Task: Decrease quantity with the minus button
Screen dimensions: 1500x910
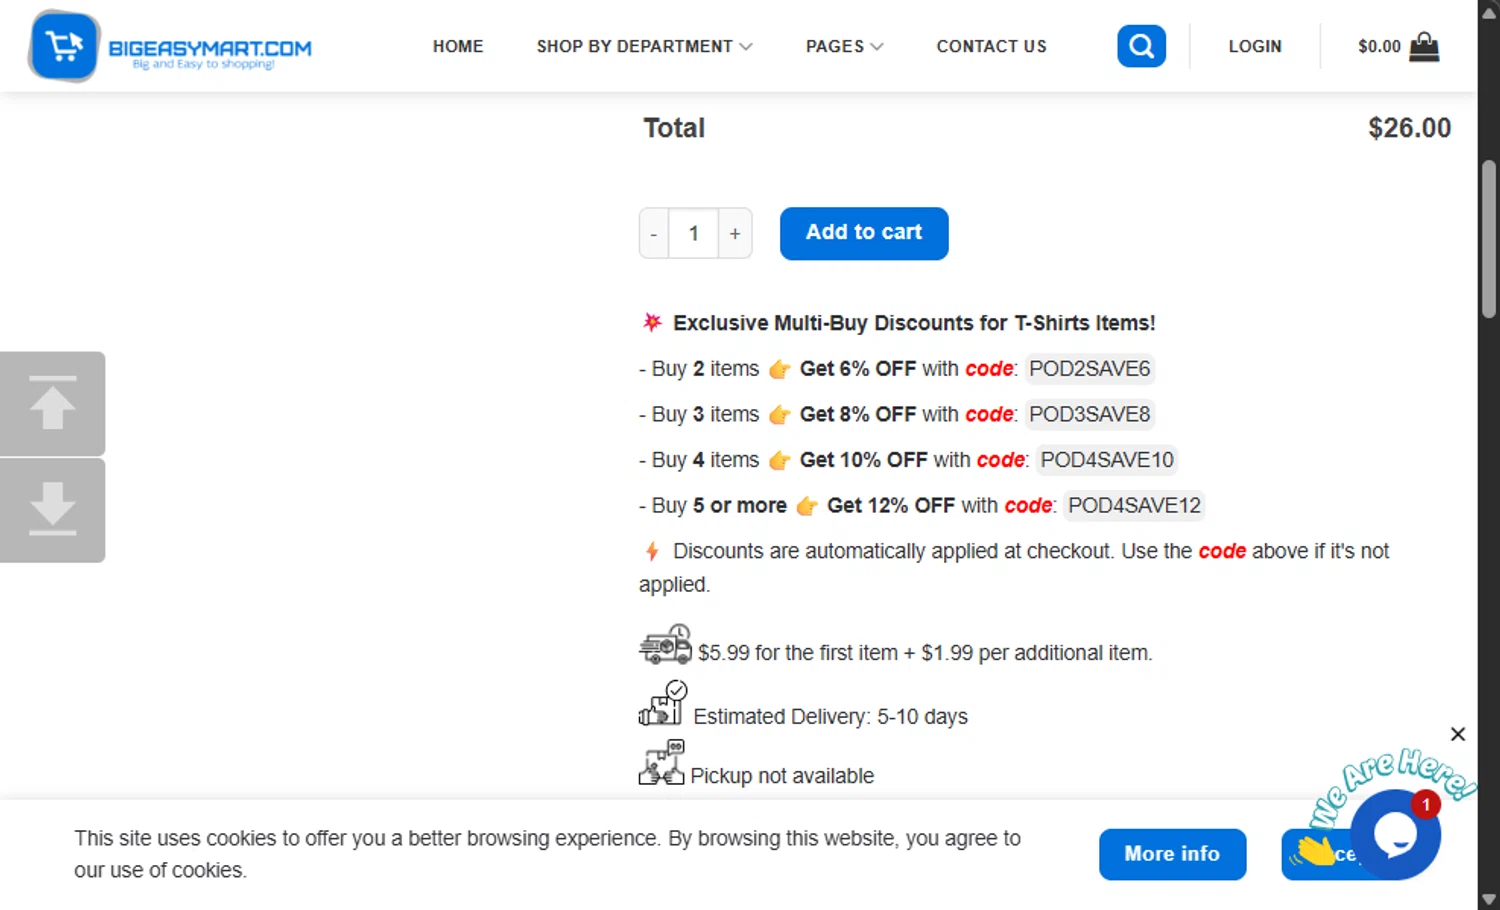Action: pyautogui.click(x=654, y=234)
